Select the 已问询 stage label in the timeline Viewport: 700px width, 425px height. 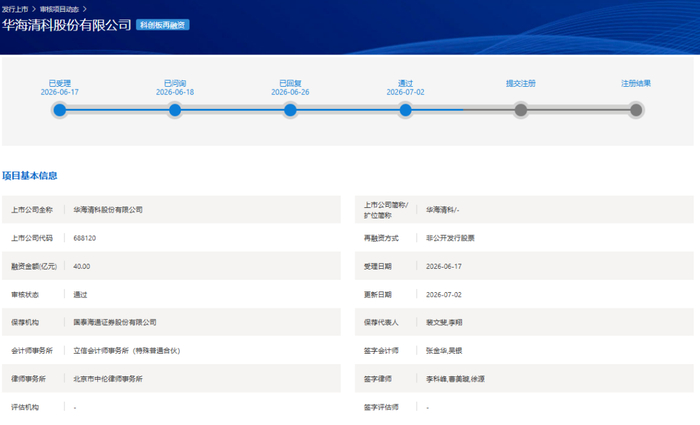(175, 83)
